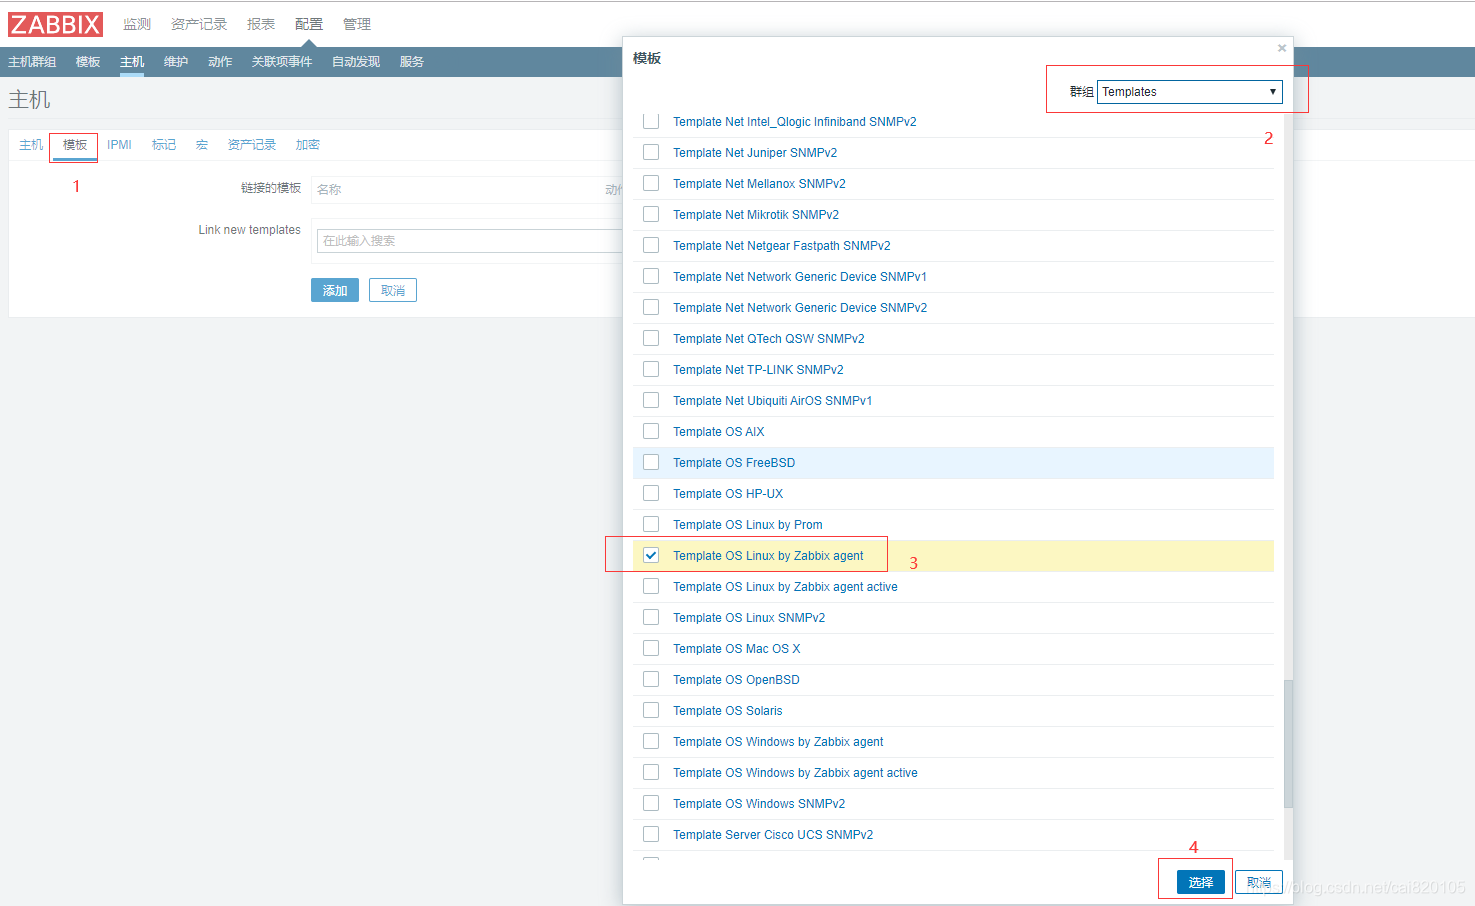Check the Template OS AIX checkbox
This screenshot has height=906, width=1475.
point(651,431)
